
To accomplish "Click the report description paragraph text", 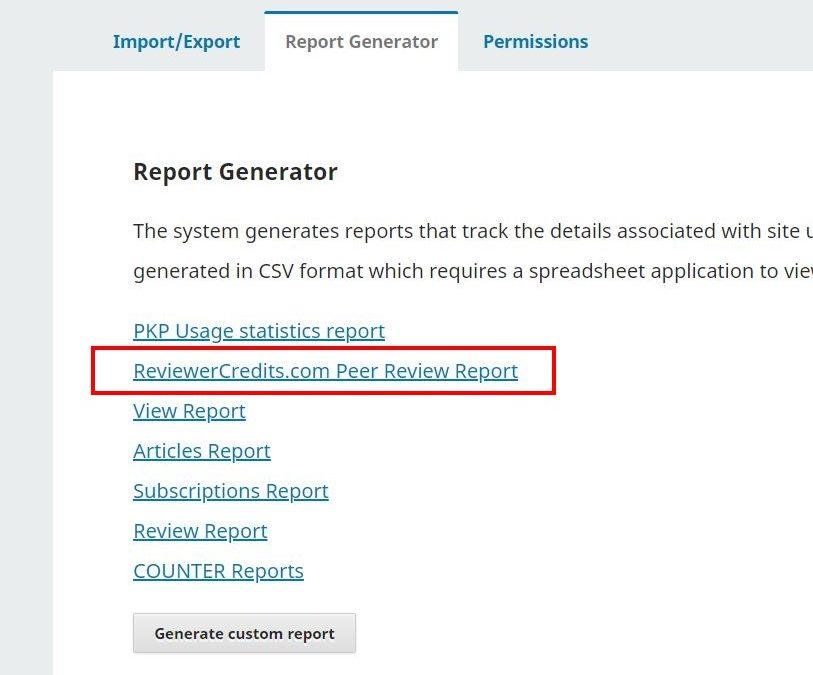I will tap(470, 251).
